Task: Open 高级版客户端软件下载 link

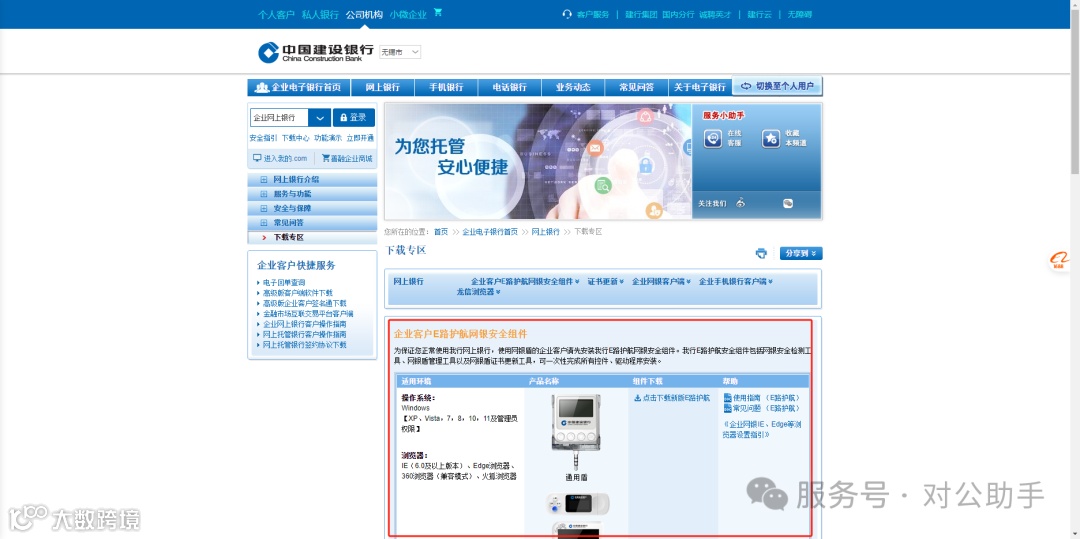Action: point(298,293)
